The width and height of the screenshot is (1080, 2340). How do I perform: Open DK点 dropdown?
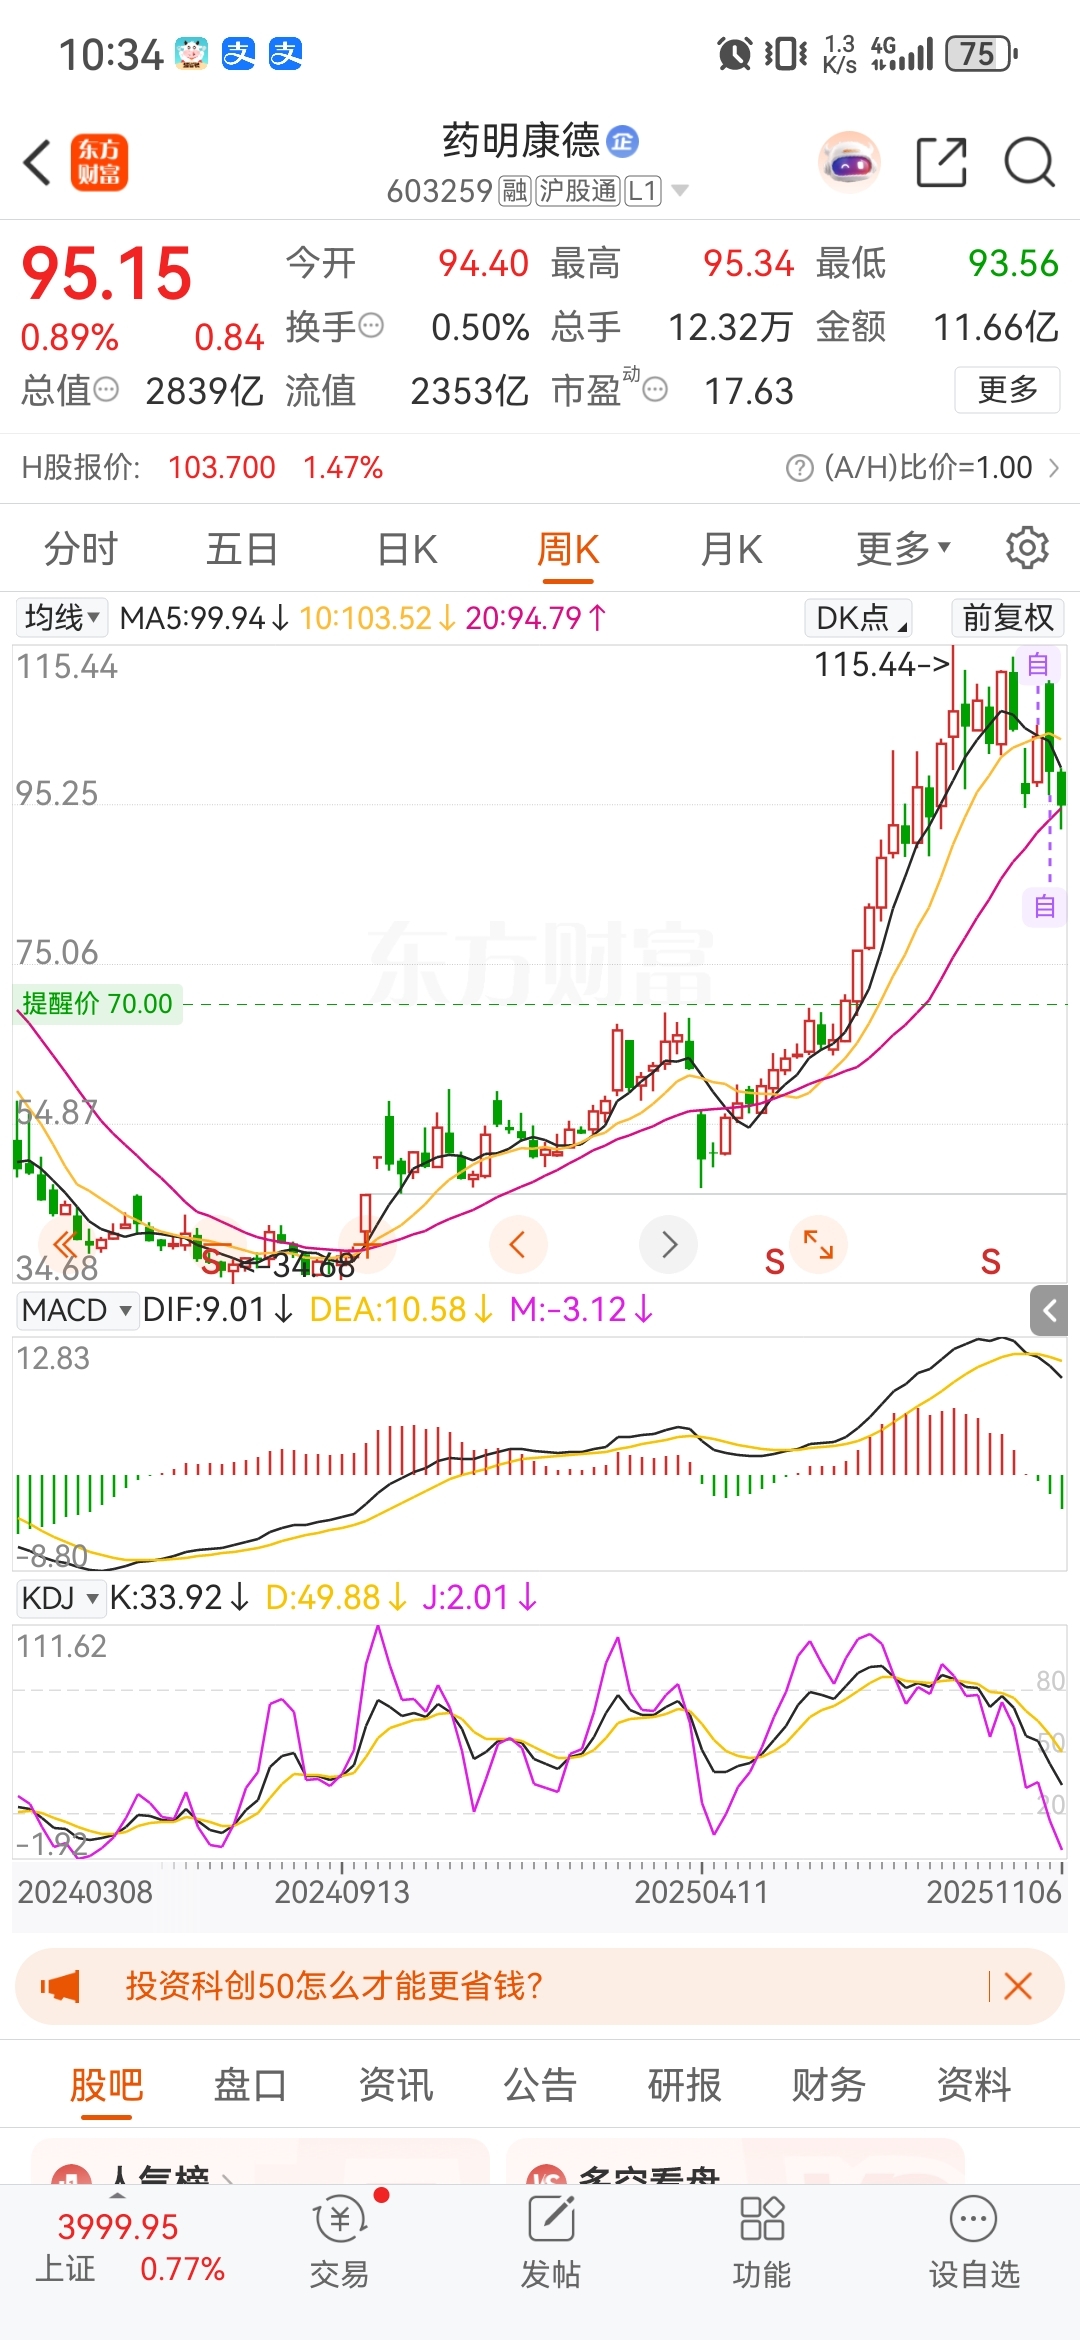coord(858,618)
